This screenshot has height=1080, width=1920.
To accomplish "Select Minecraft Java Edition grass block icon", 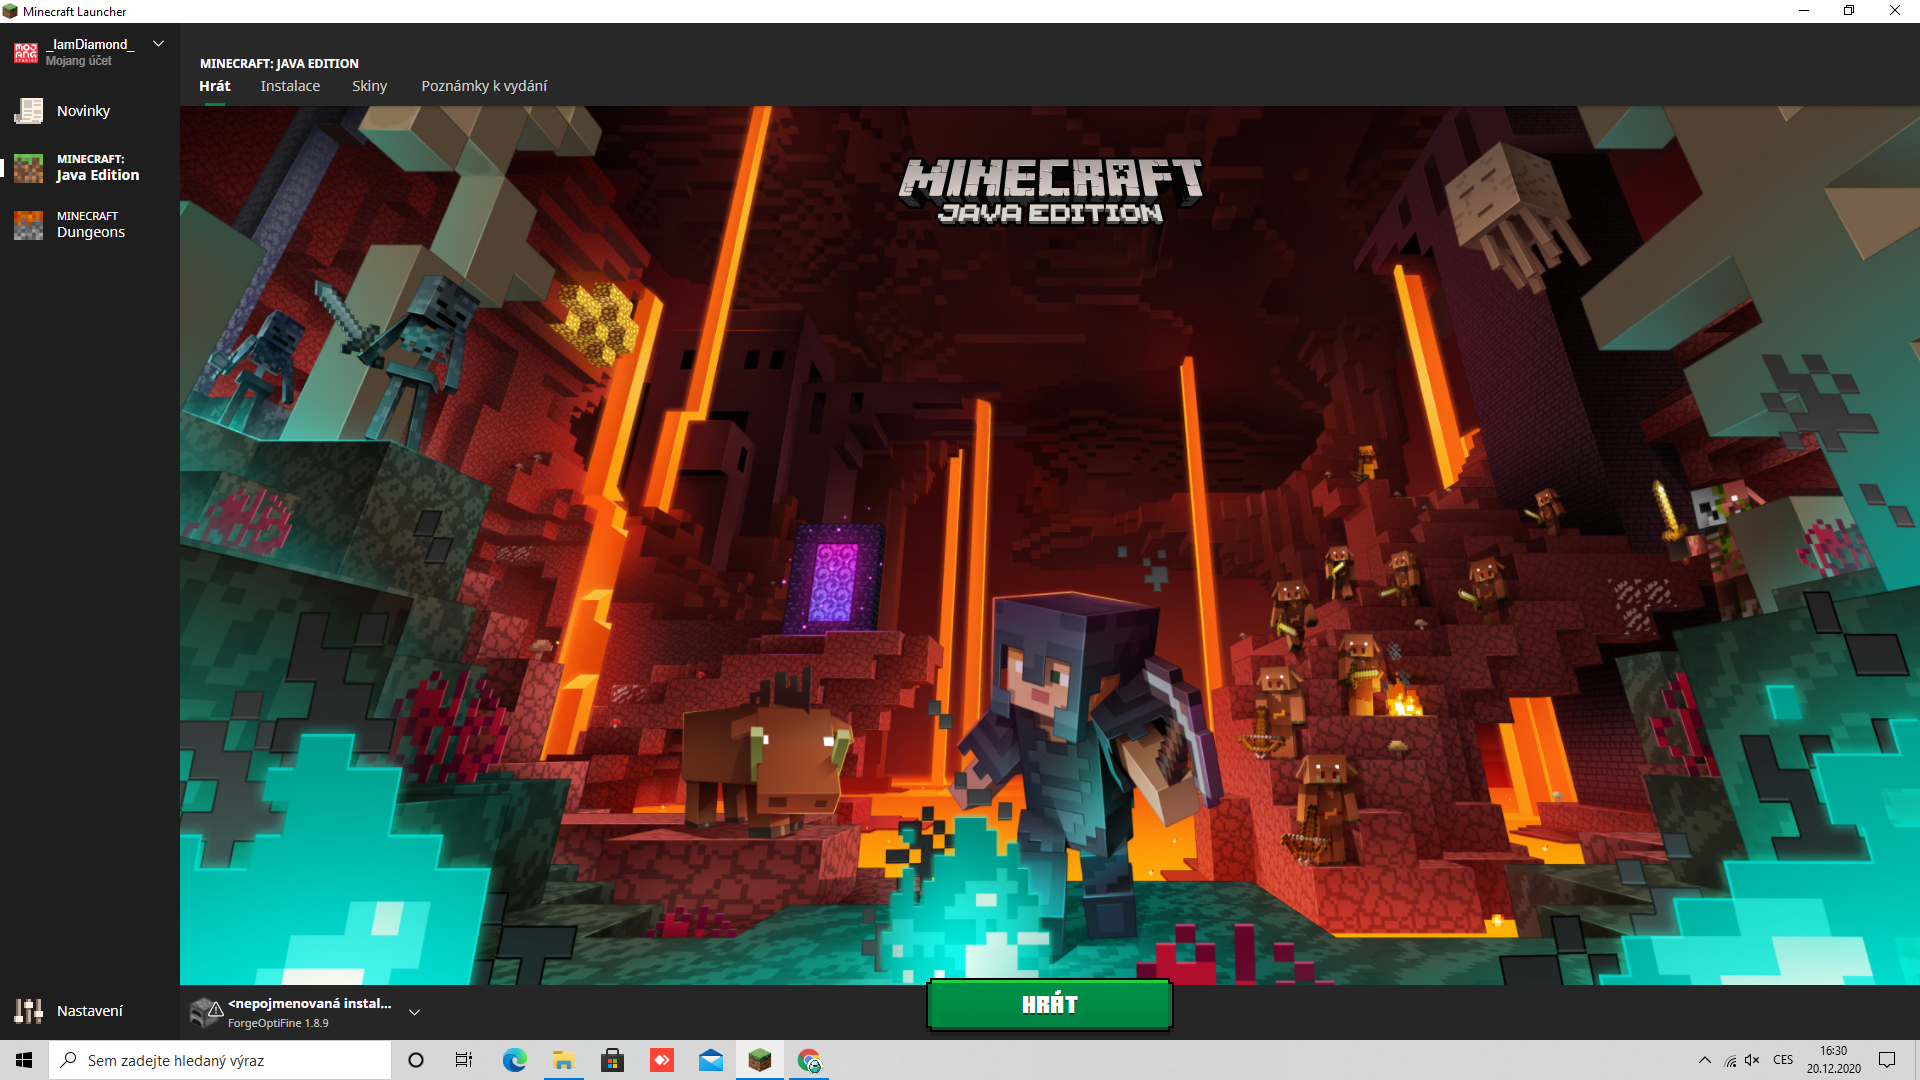I will [28, 167].
